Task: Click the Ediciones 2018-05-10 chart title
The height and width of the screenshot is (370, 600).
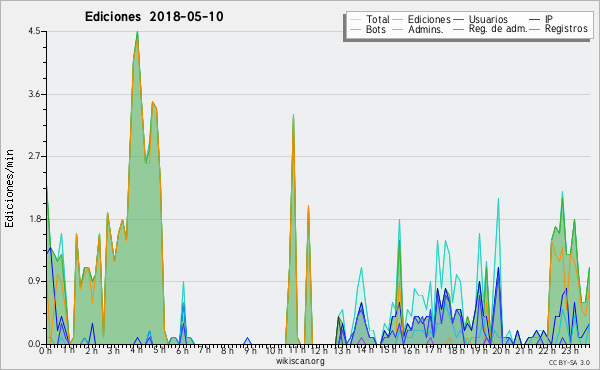Action: point(154,17)
